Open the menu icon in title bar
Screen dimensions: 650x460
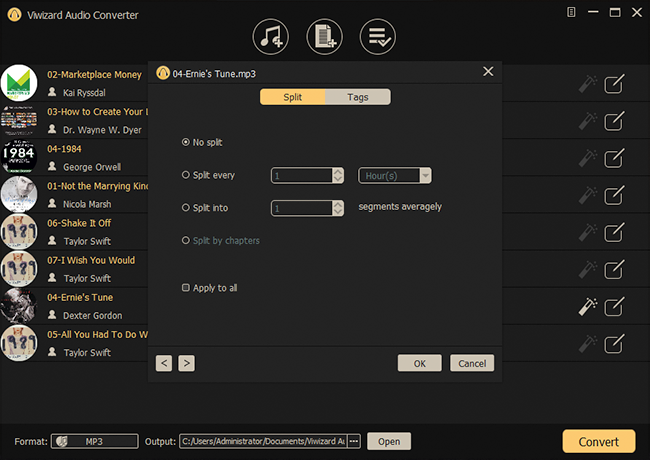[x=571, y=12]
